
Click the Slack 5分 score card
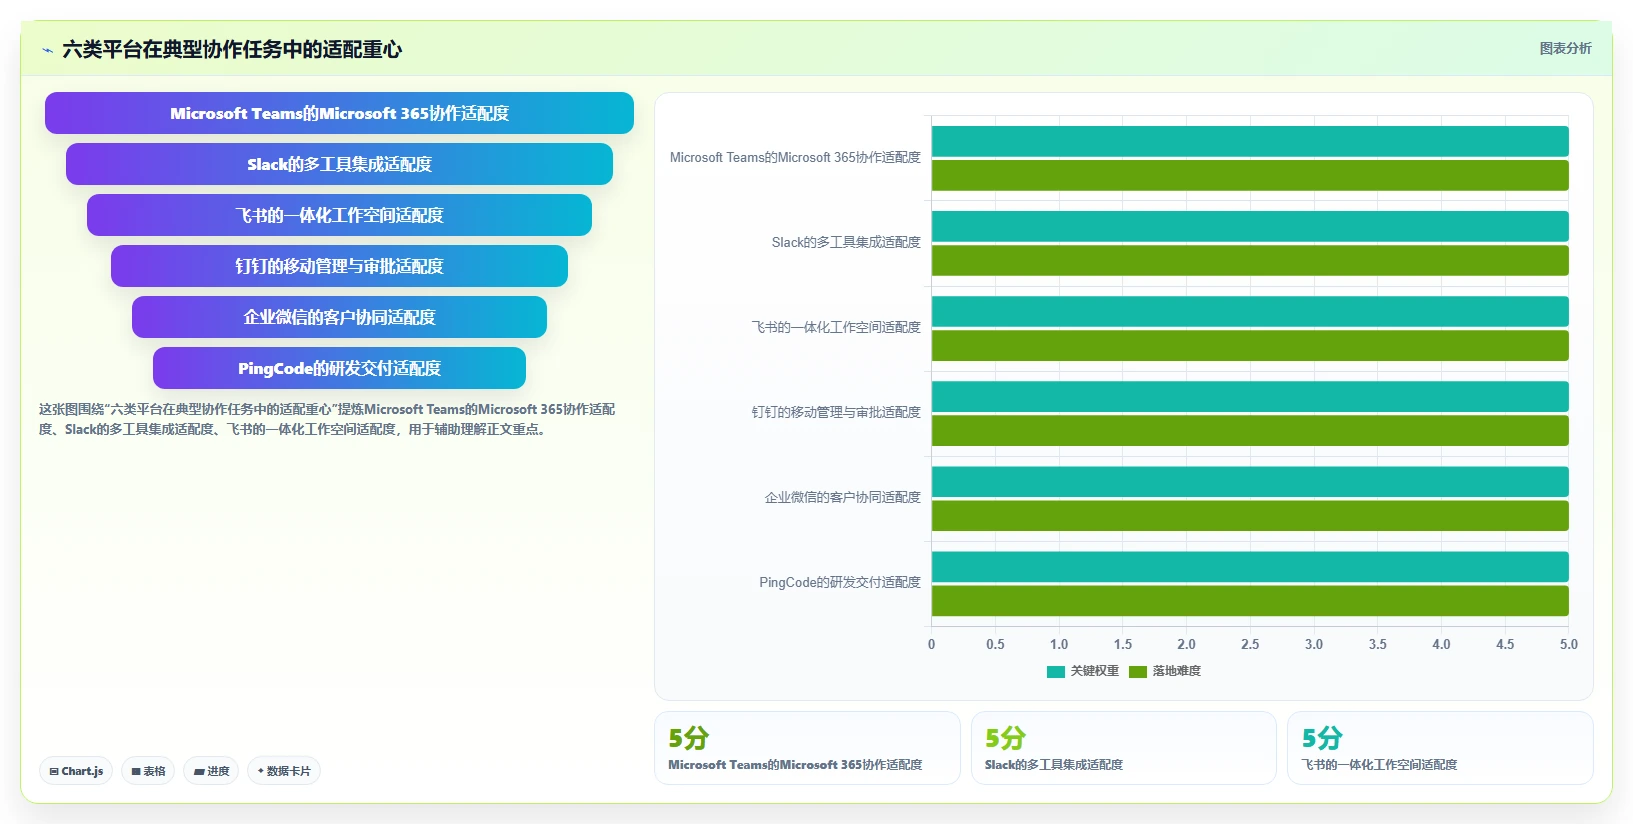1124,748
